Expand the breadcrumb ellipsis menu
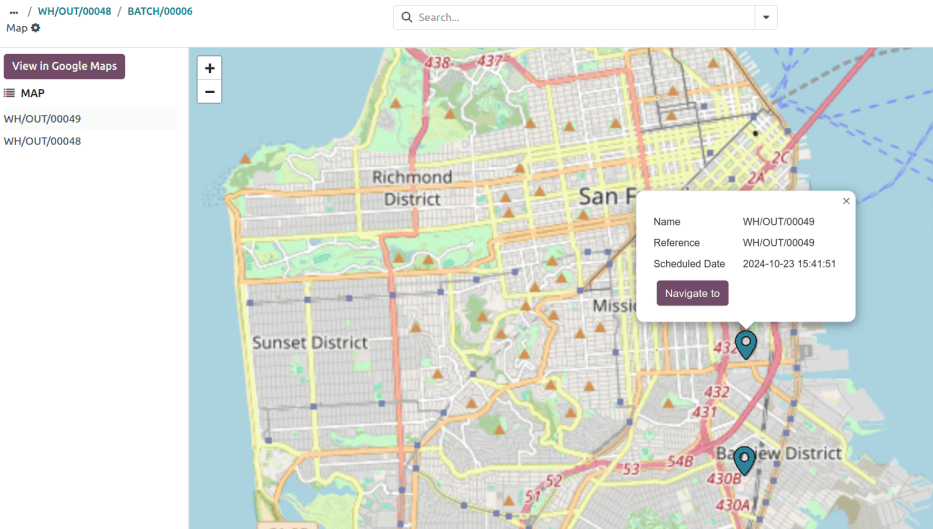 coord(14,12)
